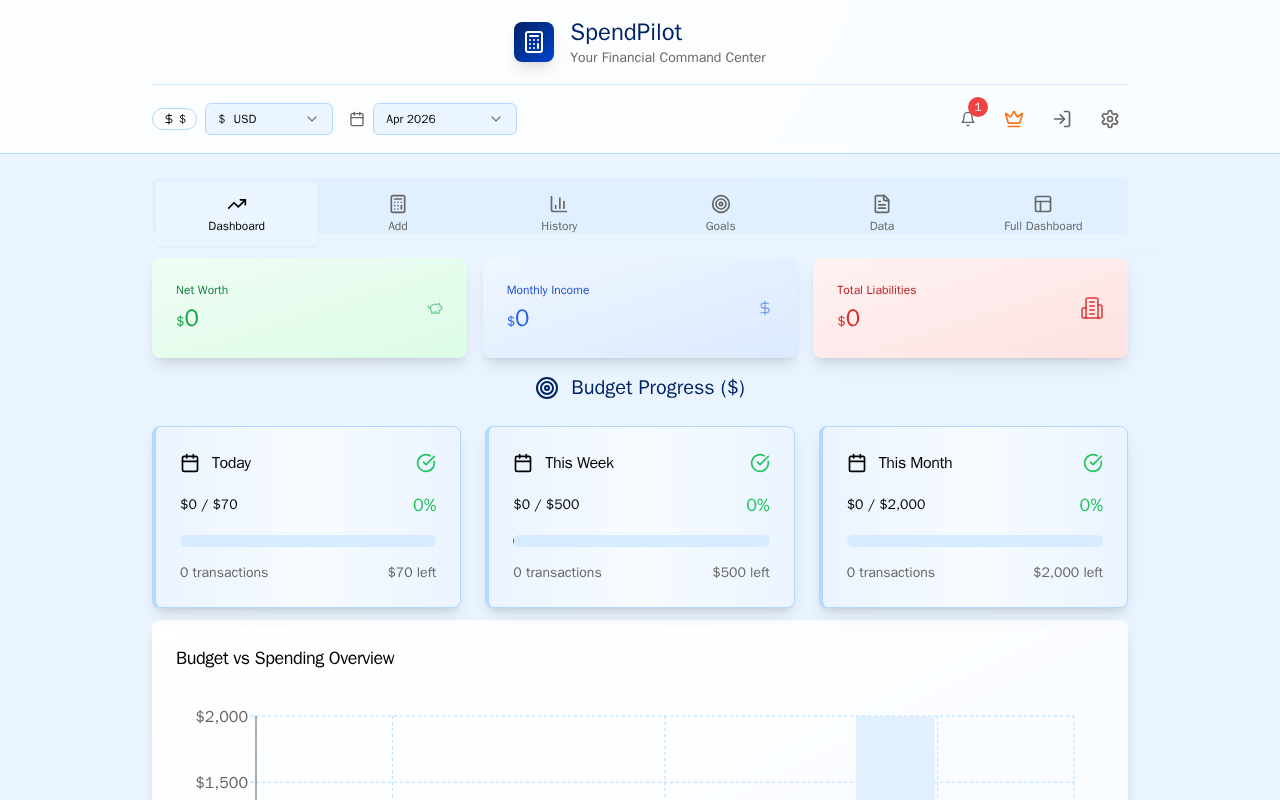Click the This Month progress bar

[975, 541]
